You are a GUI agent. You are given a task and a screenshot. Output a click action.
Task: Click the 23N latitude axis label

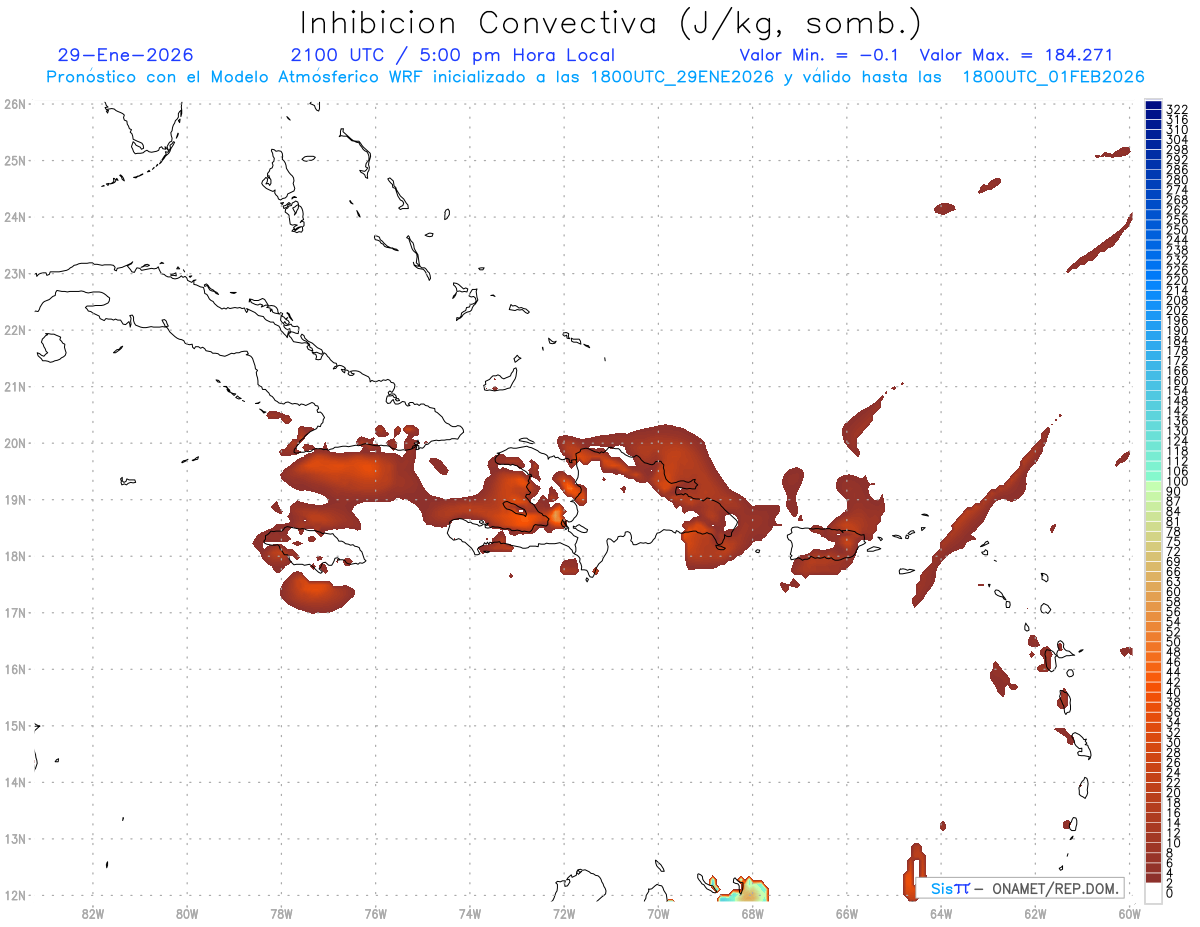[14, 273]
